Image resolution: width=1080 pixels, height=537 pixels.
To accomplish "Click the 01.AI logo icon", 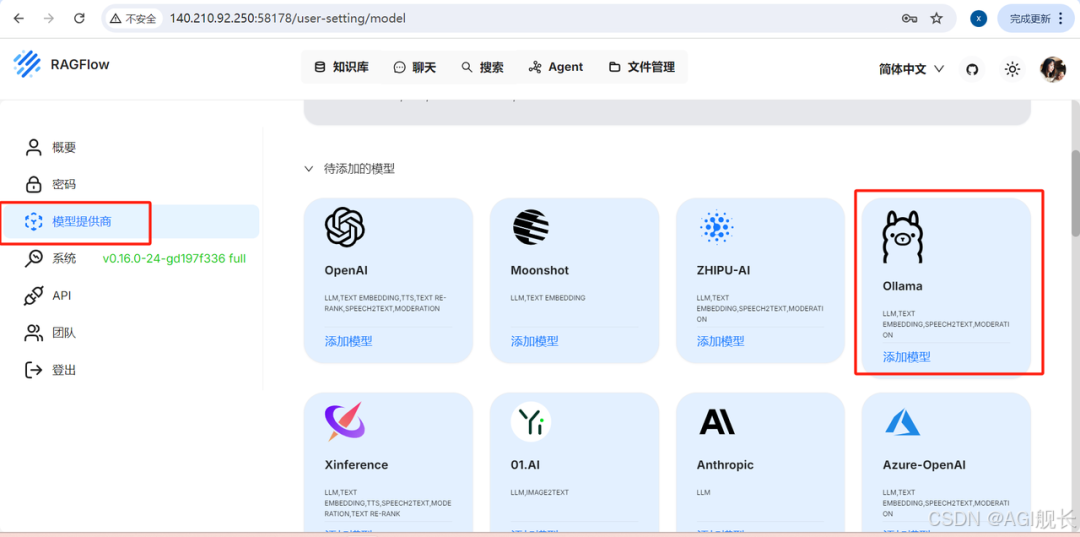I will point(530,421).
